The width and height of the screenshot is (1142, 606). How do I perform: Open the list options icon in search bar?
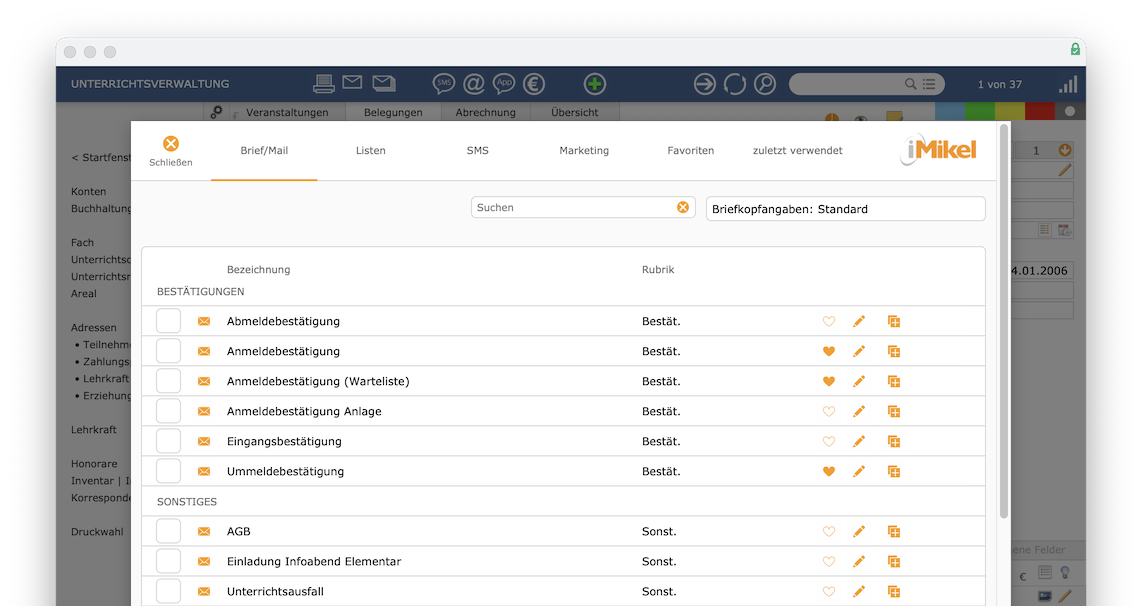tap(929, 84)
